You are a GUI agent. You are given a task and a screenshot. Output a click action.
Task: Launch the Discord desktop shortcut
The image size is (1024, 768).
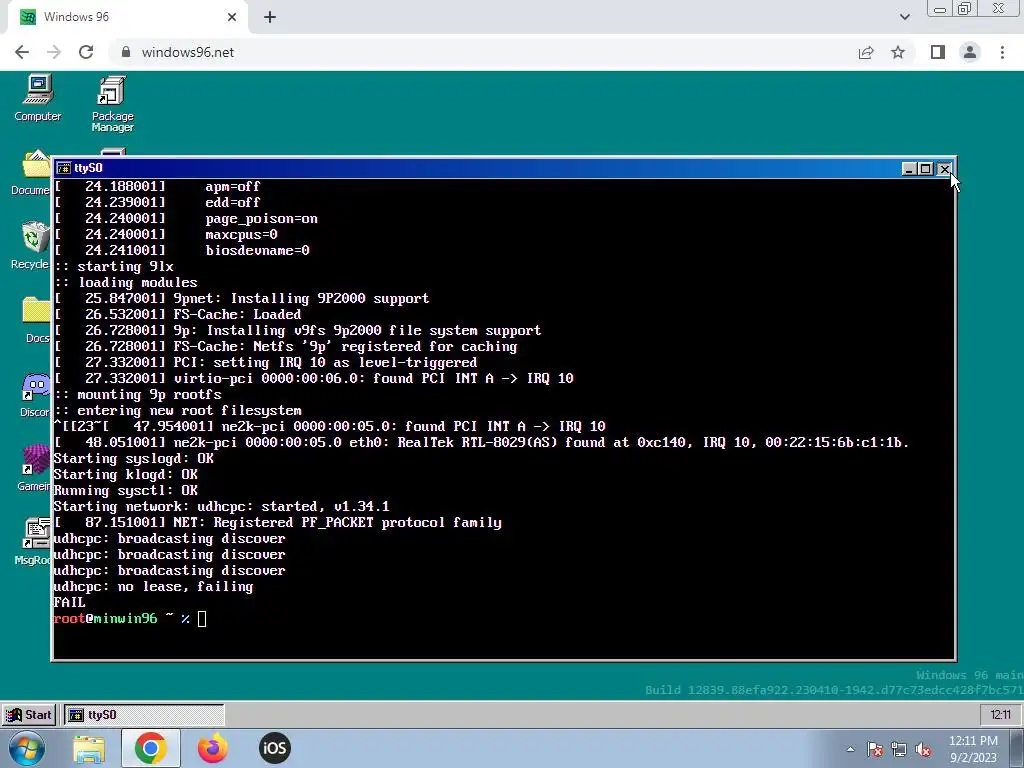click(x=35, y=395)
